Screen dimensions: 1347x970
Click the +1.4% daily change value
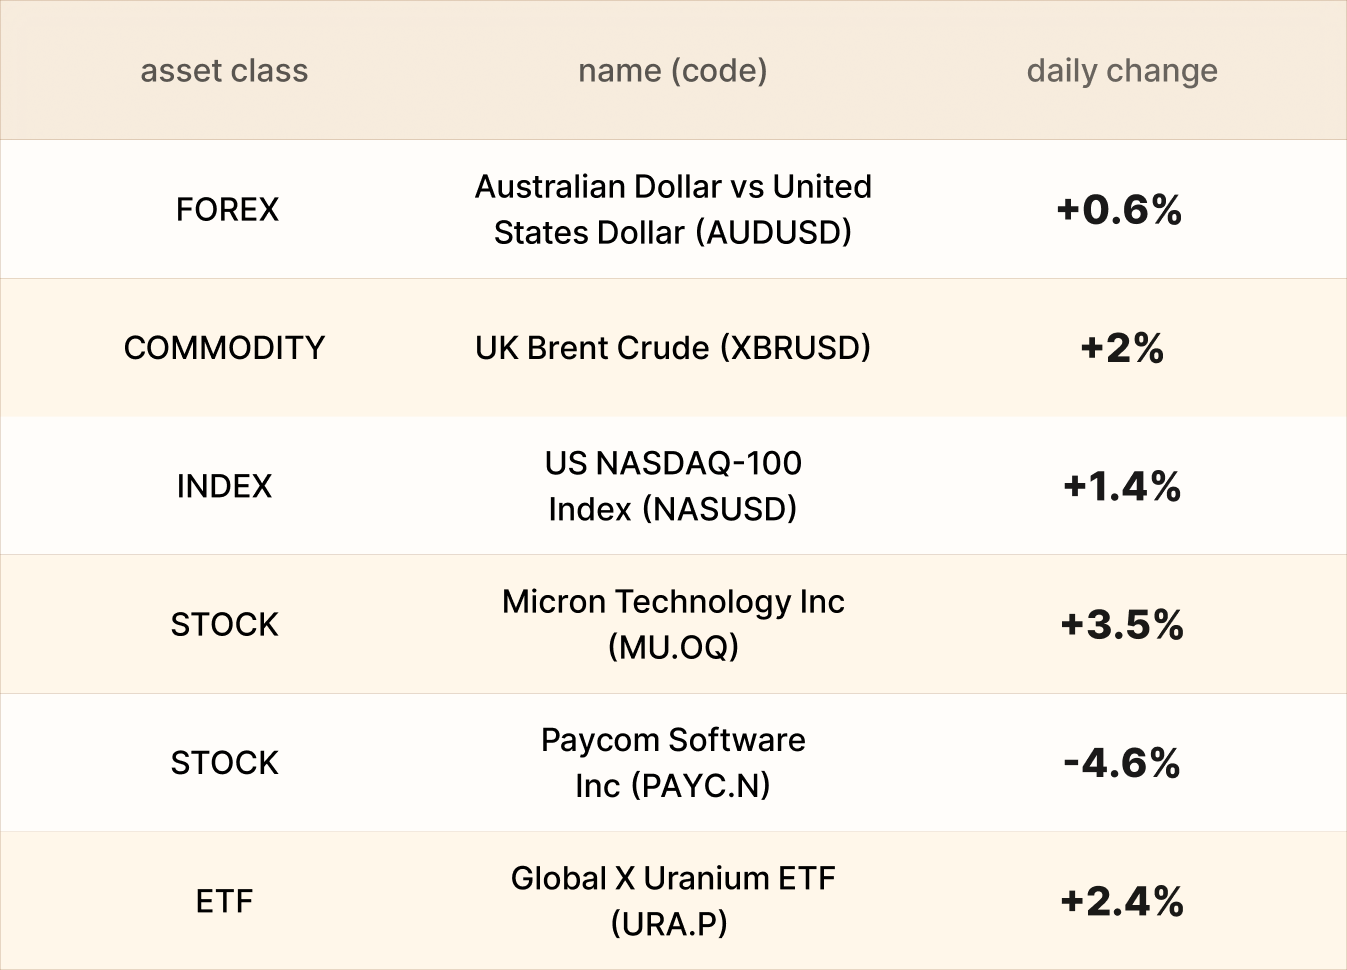tap(1122, 487)
